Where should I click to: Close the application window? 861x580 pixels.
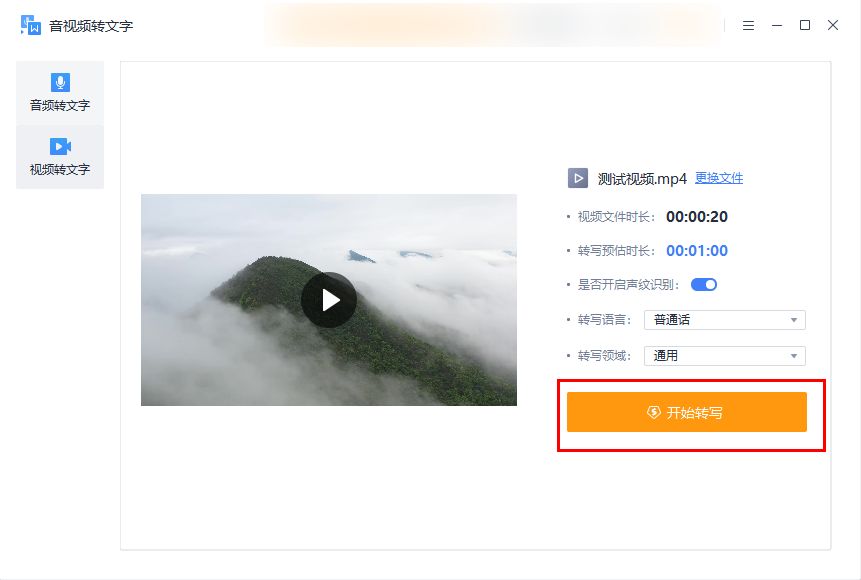(833, 25)
